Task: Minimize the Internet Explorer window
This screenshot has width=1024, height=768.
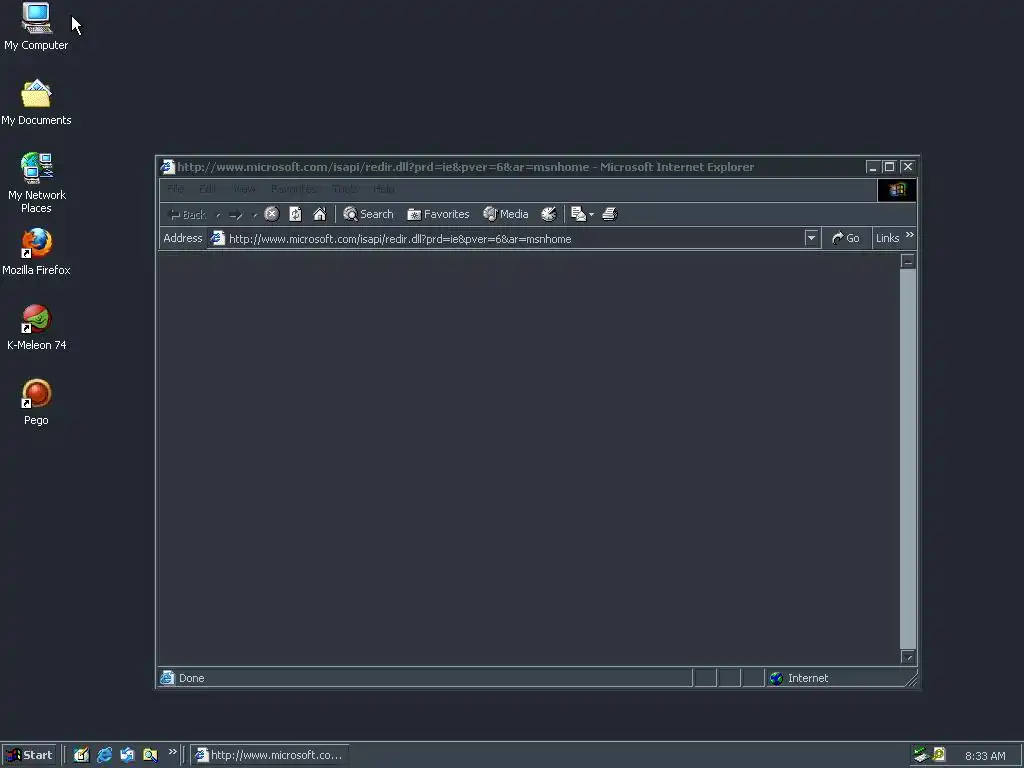Action: click(872, 167)
